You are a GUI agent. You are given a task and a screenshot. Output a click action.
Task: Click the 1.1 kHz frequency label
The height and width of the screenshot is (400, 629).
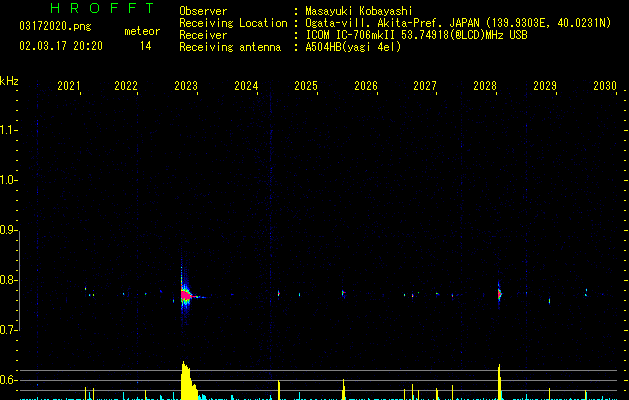[x=8, y=130]
